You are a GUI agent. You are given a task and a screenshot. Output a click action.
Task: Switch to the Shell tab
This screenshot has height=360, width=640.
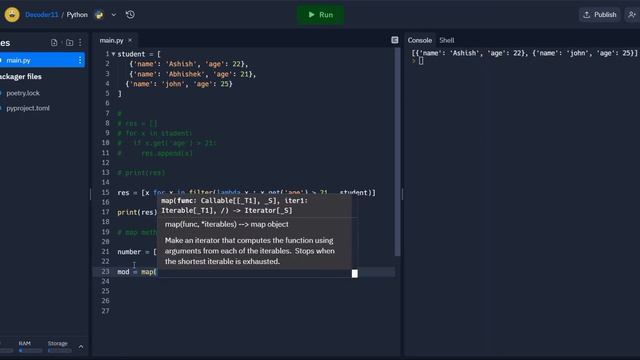coord(447,40)
